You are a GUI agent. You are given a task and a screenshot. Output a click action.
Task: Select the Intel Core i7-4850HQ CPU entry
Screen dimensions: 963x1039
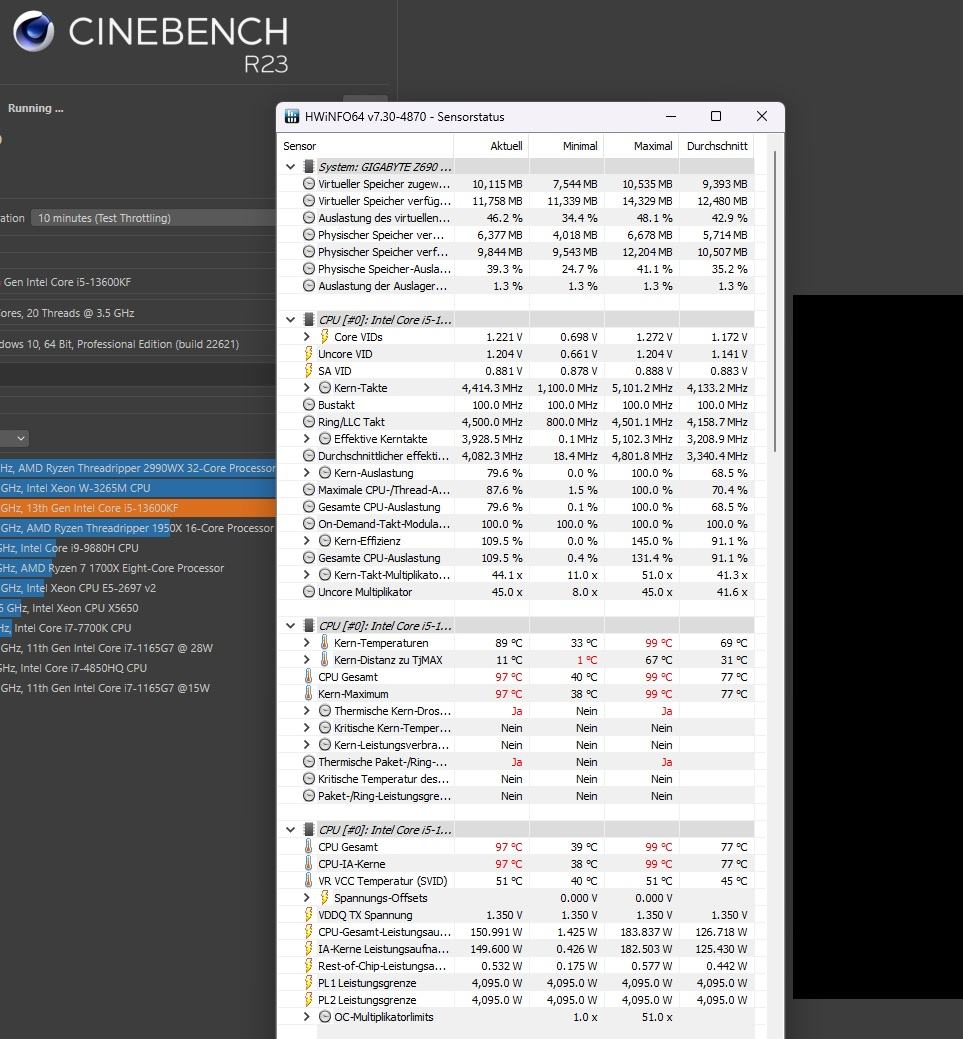(138, 669)
